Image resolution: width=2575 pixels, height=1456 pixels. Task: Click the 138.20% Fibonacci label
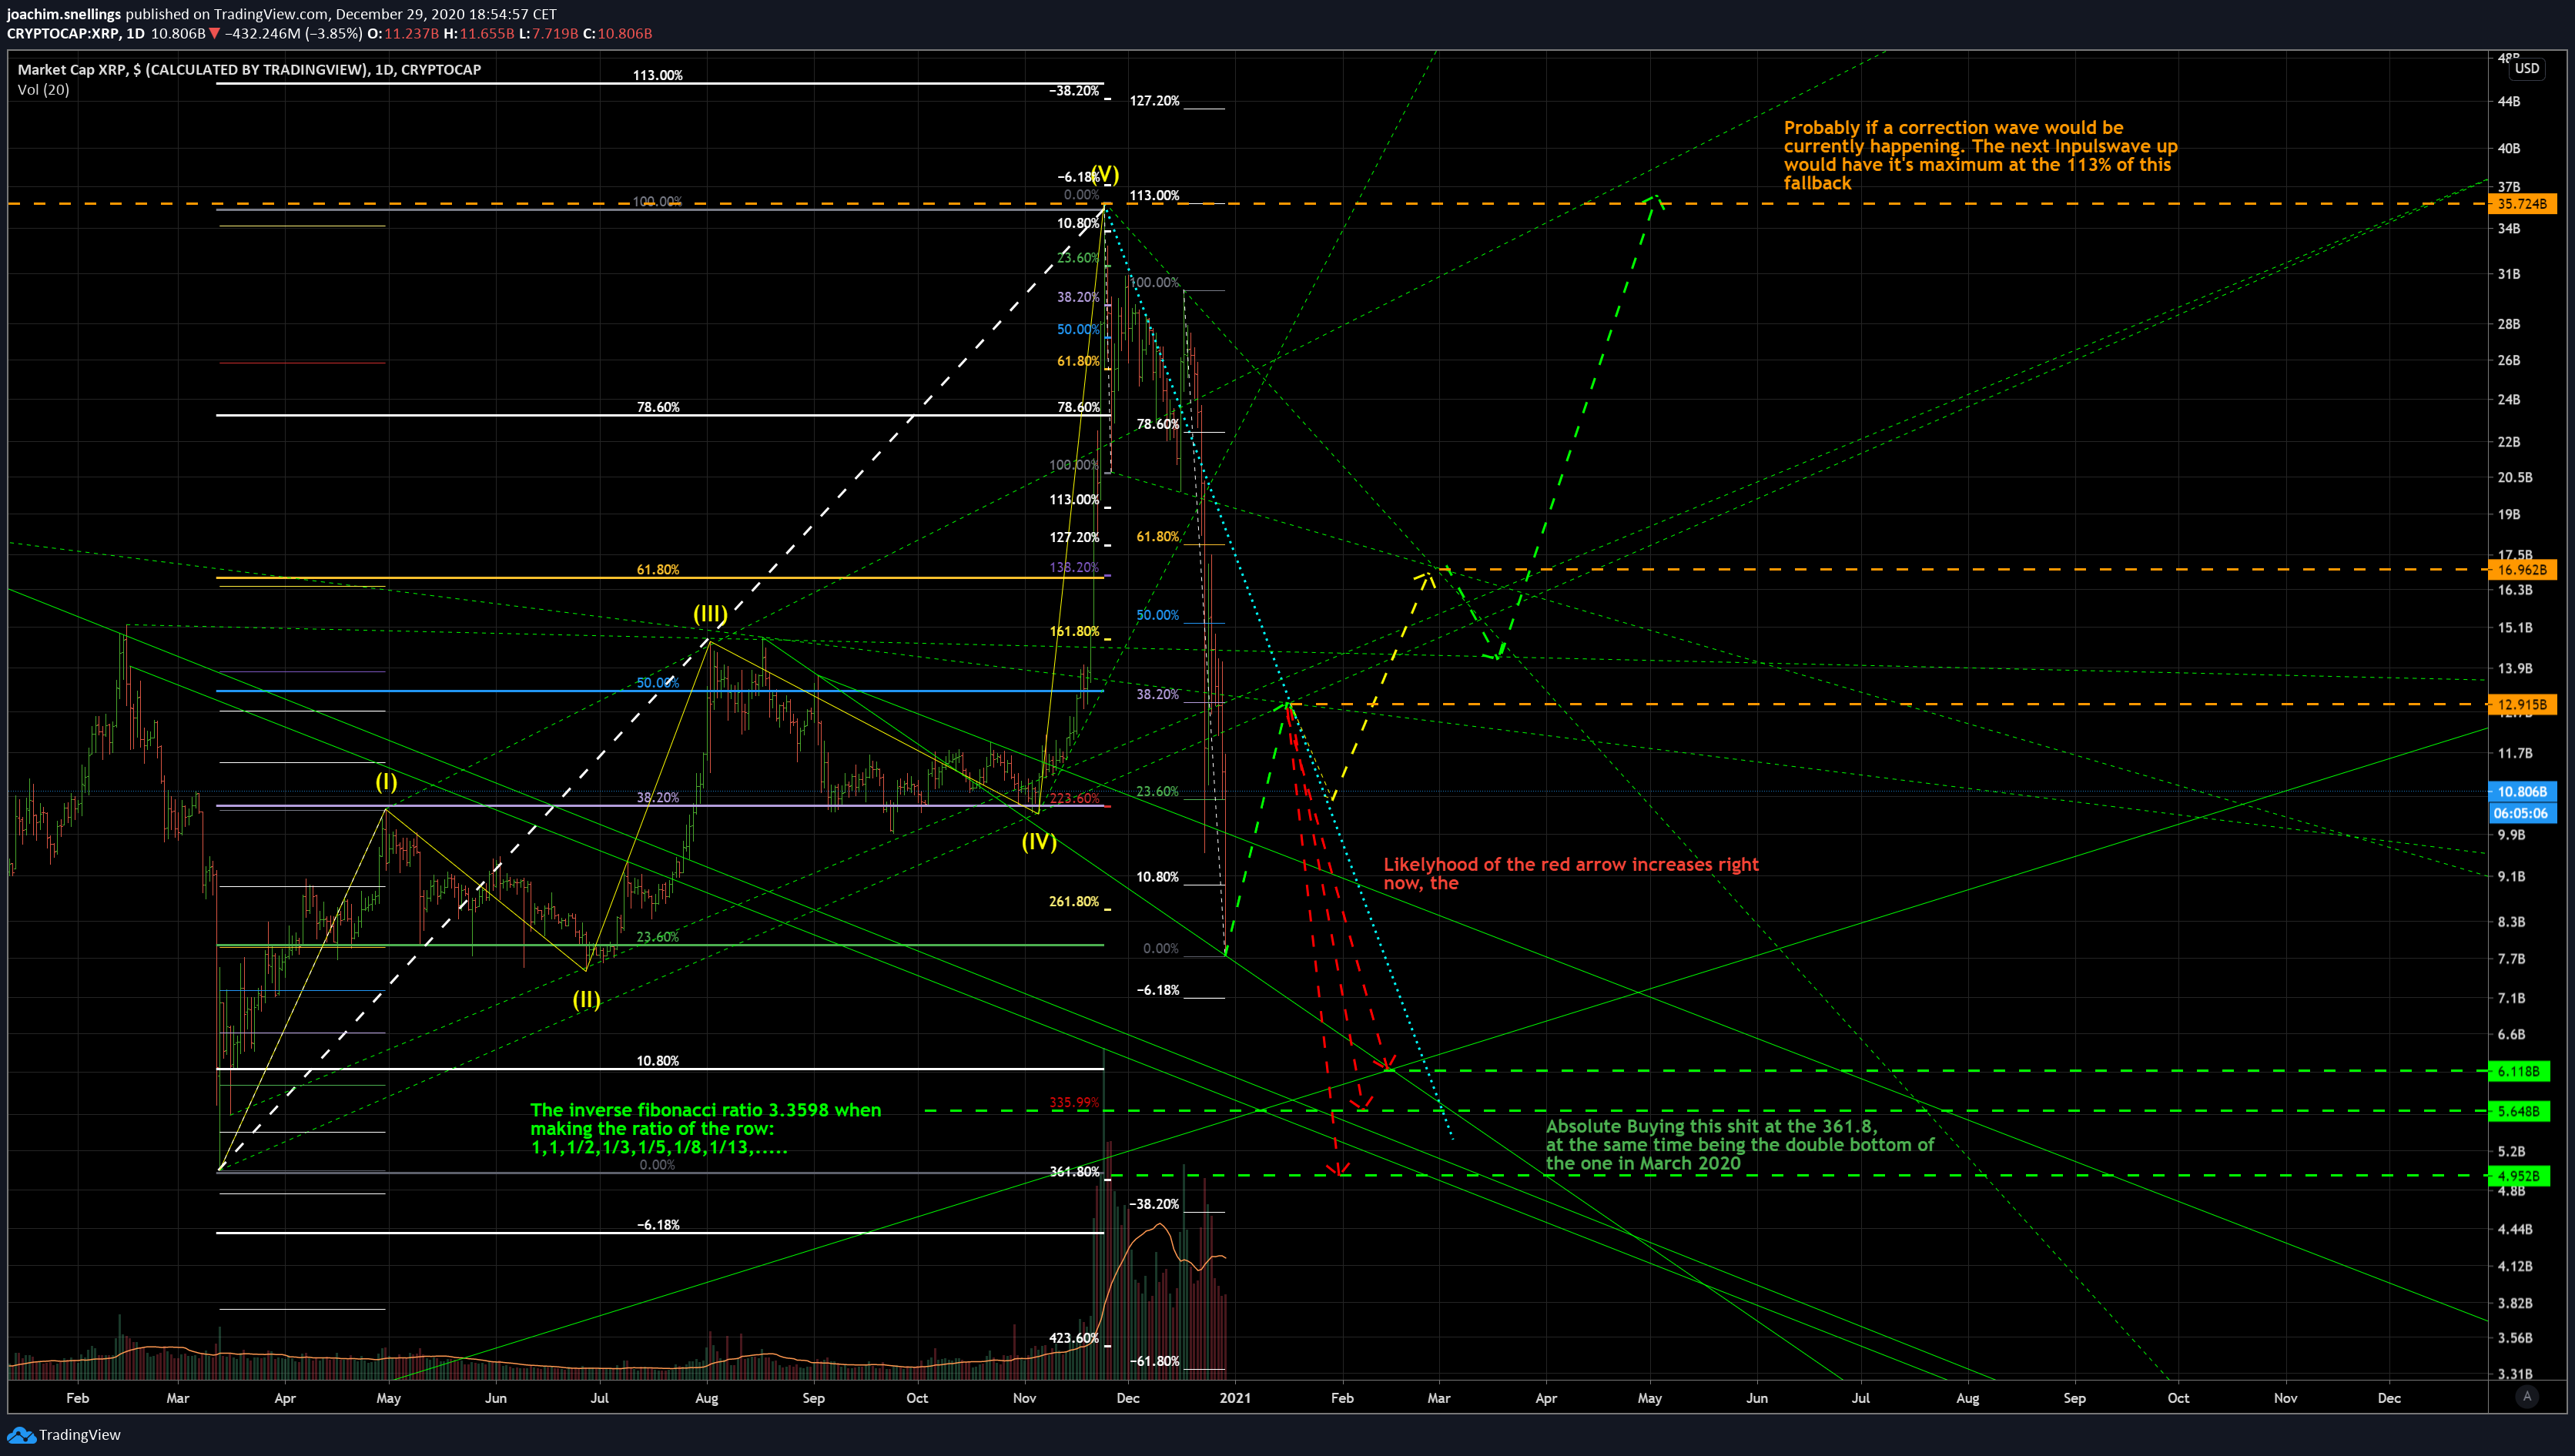[1074, 567]
